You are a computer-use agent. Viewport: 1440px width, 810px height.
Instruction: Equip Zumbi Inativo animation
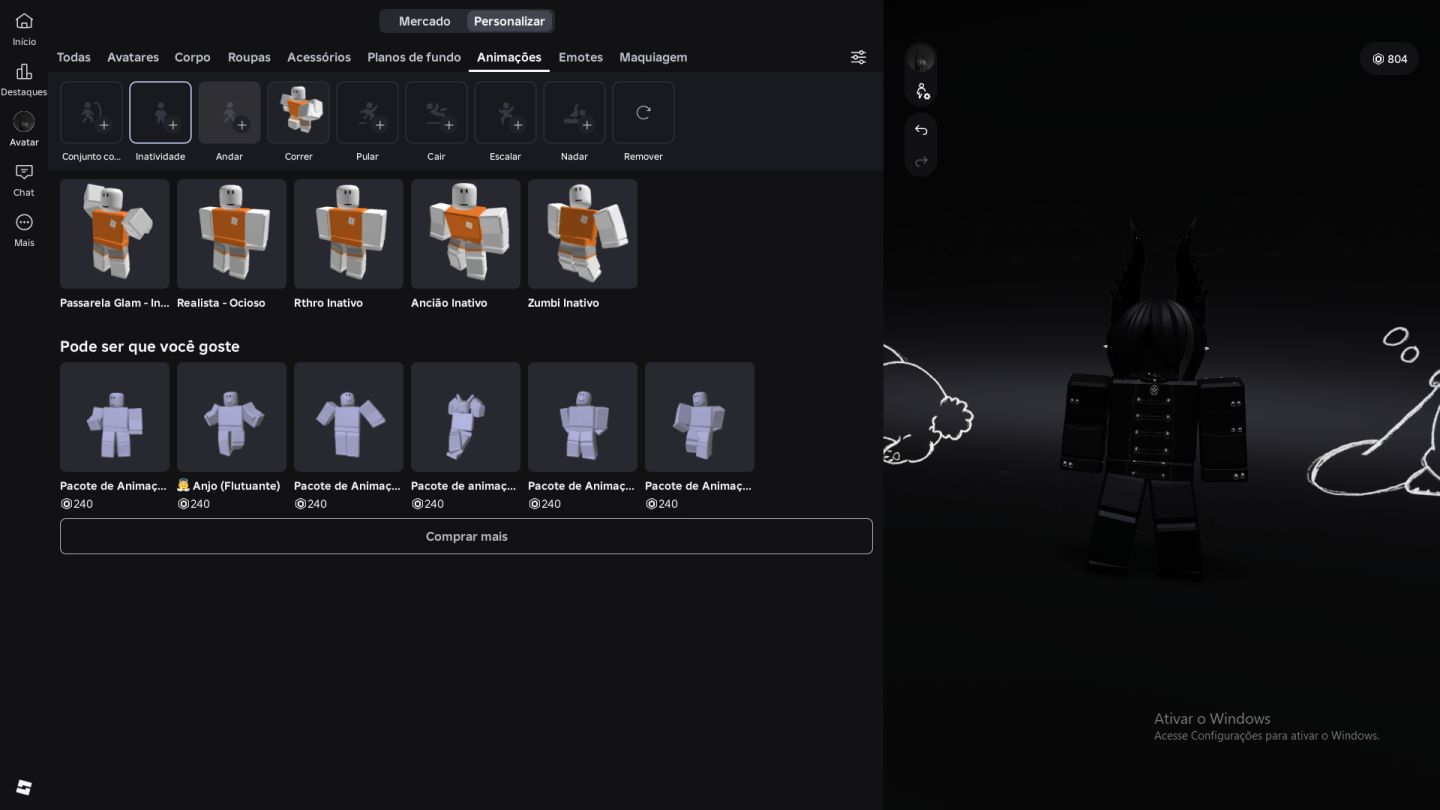pos(583,234)
